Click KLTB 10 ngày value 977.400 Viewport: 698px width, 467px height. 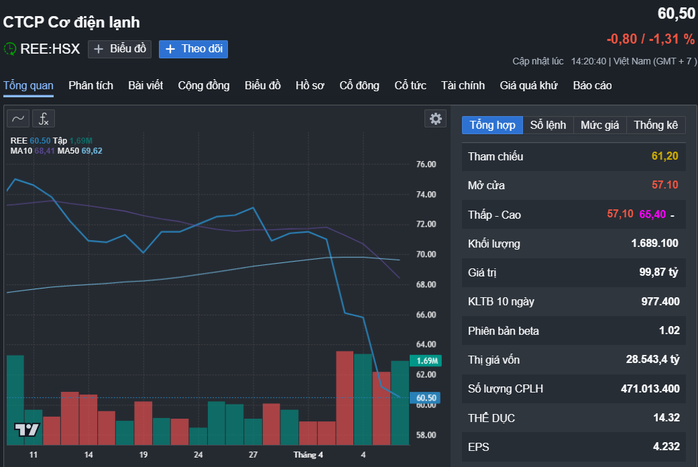tap(660, 302)
